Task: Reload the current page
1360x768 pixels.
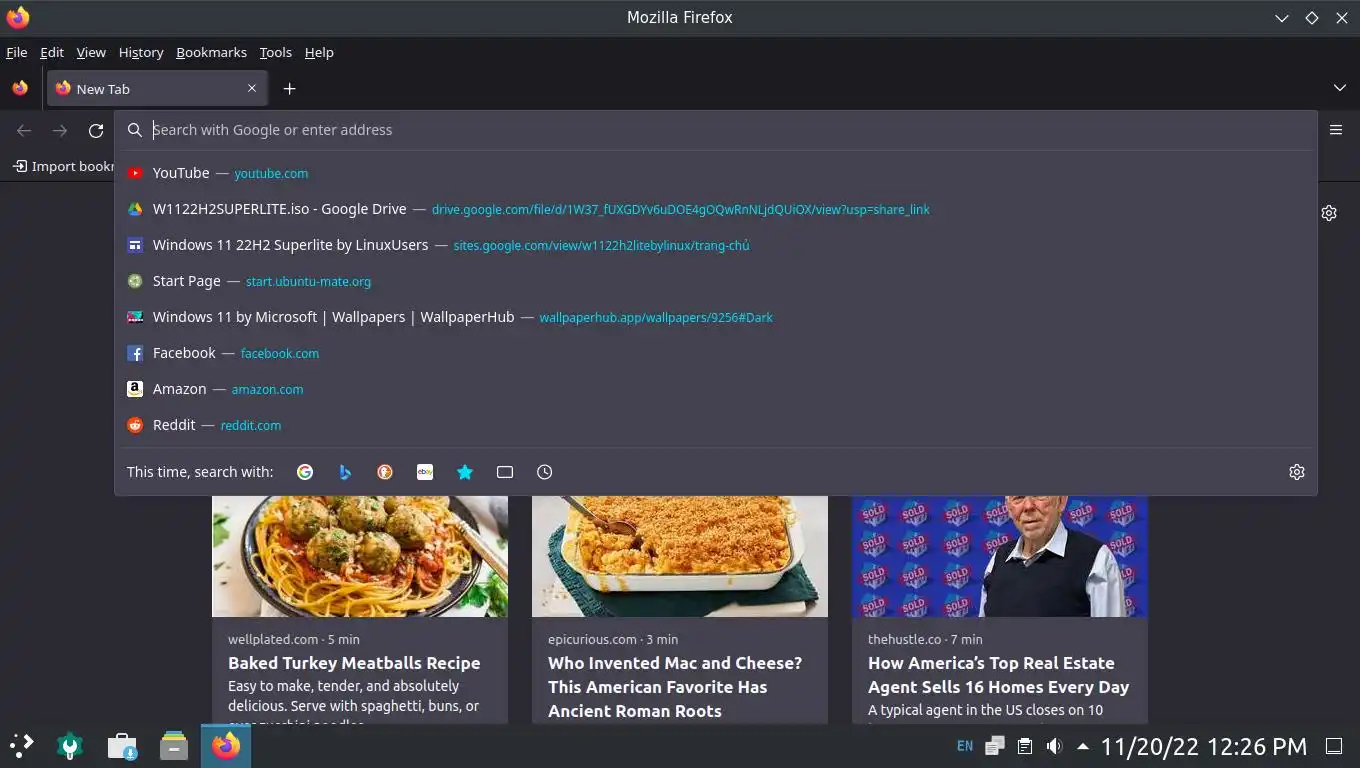Action: 96,130
